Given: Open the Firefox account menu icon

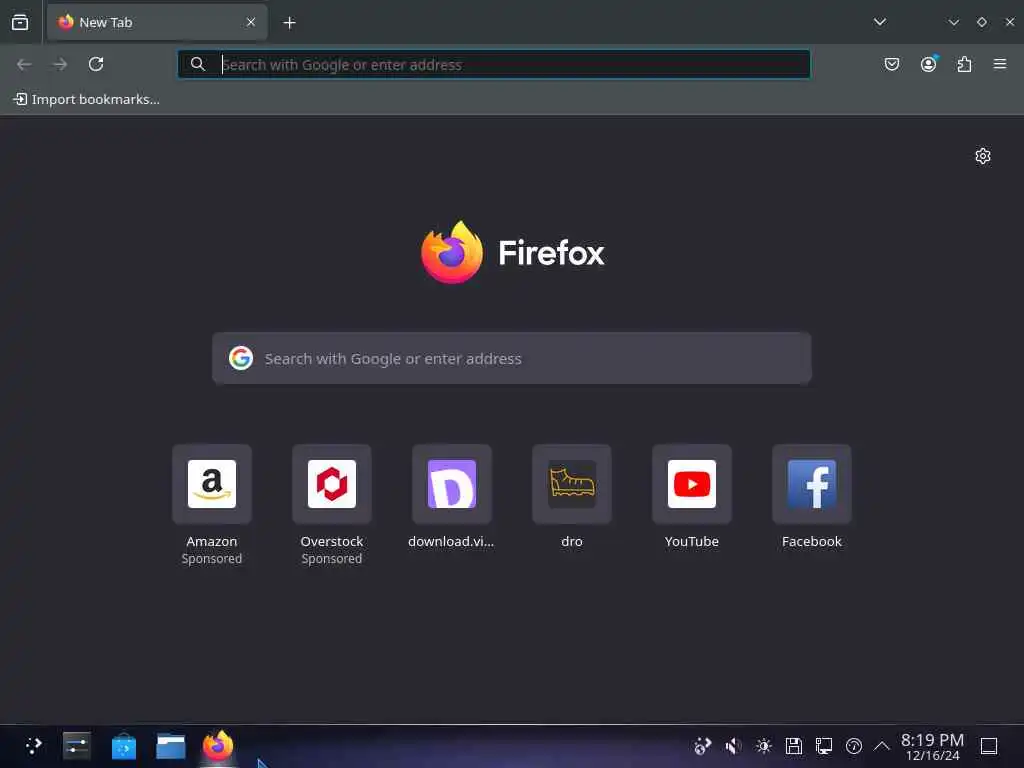Looking at the screenshot, I should pos(928,64).
